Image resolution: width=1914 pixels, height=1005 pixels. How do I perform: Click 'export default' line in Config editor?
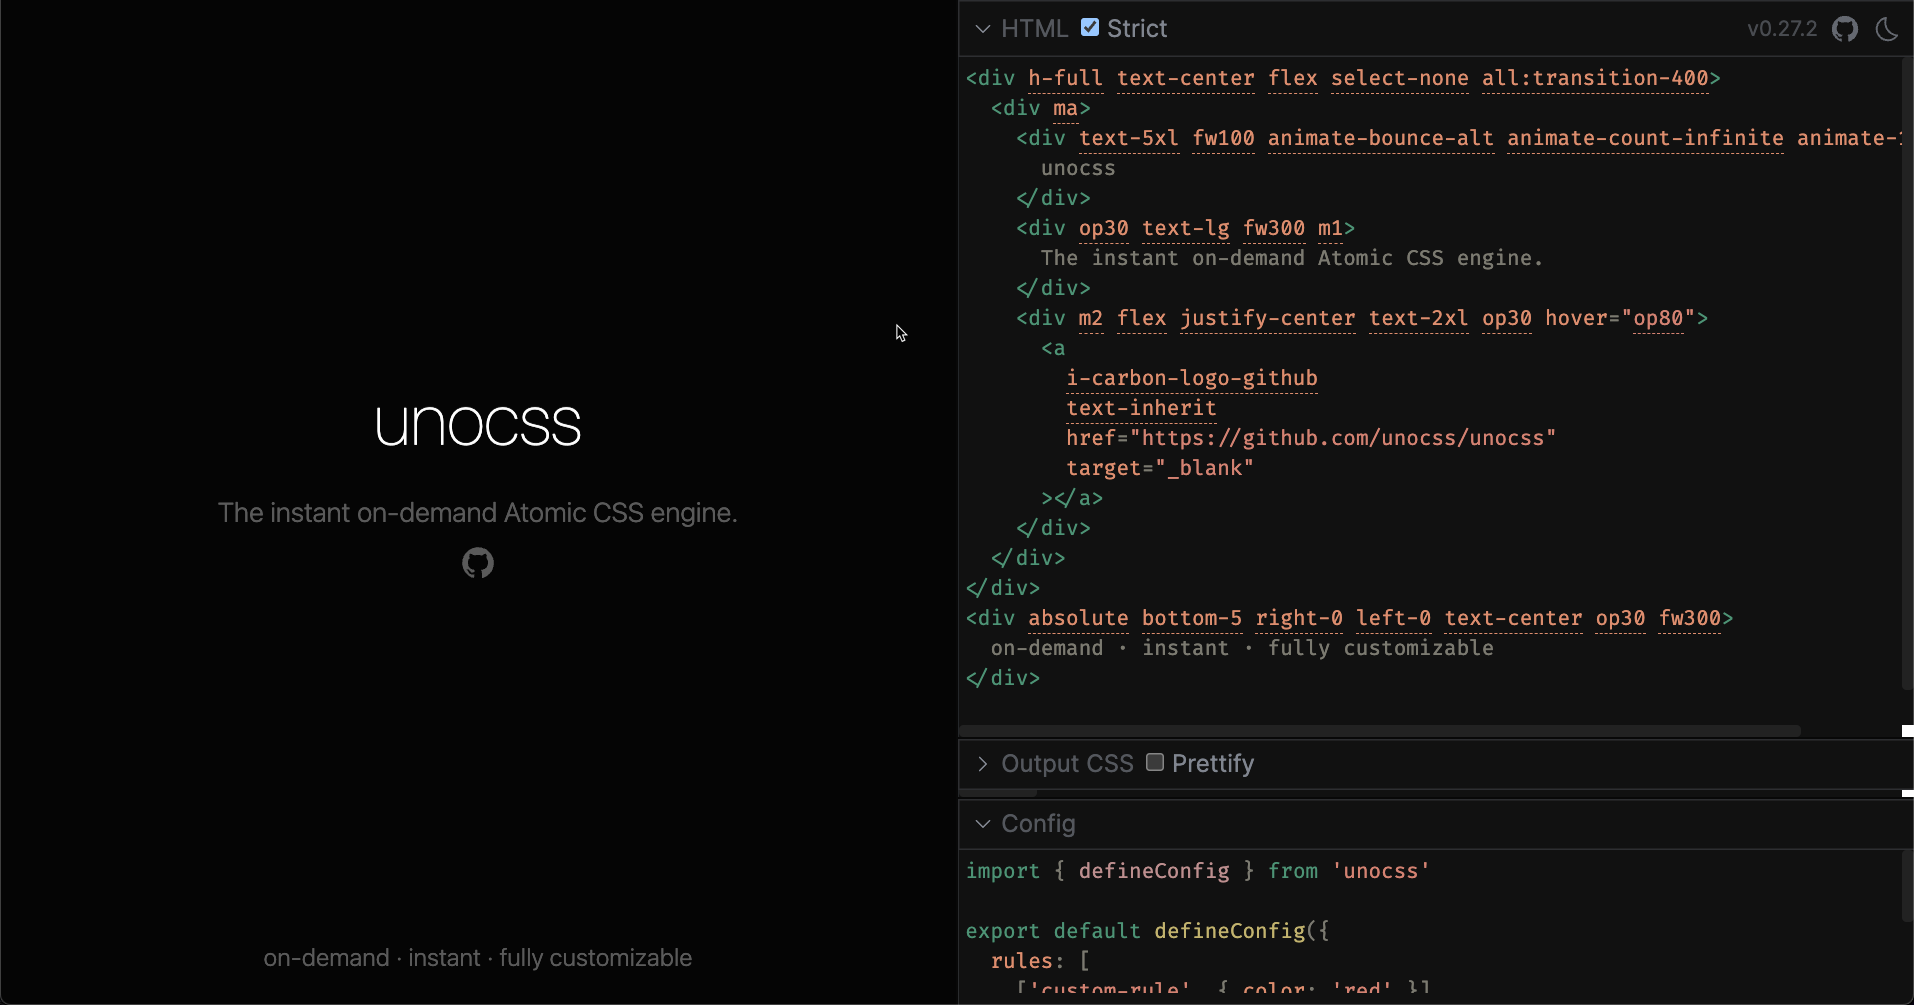1053,931
